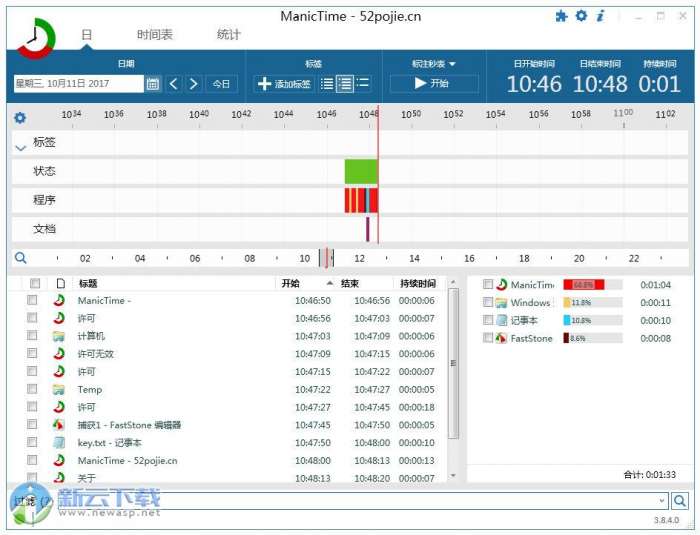Check the 'ManicTime -' row checkbox
The image size is (700, 535).
click(32, 300)
